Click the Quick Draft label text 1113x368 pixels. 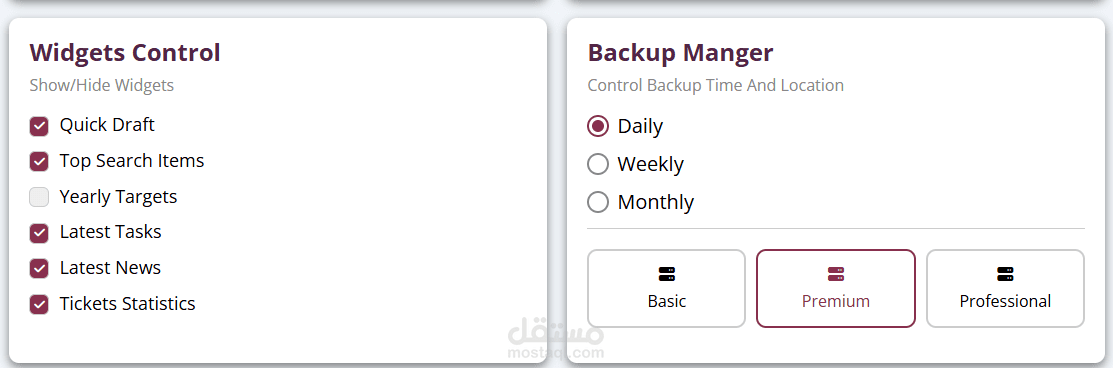(x=107, y=125)
